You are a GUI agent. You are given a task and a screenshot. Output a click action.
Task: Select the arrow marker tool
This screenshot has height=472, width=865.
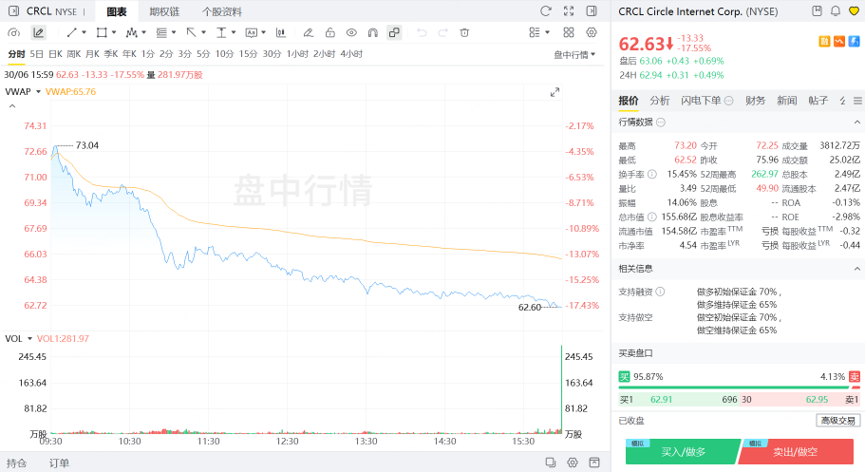point(191,33)
